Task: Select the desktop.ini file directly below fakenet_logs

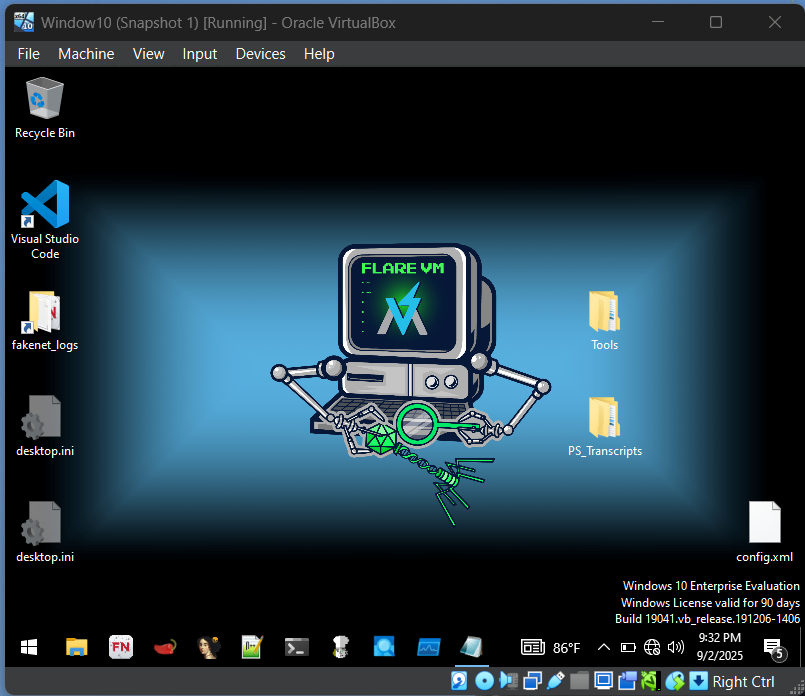Action: (x=45, y=427)
